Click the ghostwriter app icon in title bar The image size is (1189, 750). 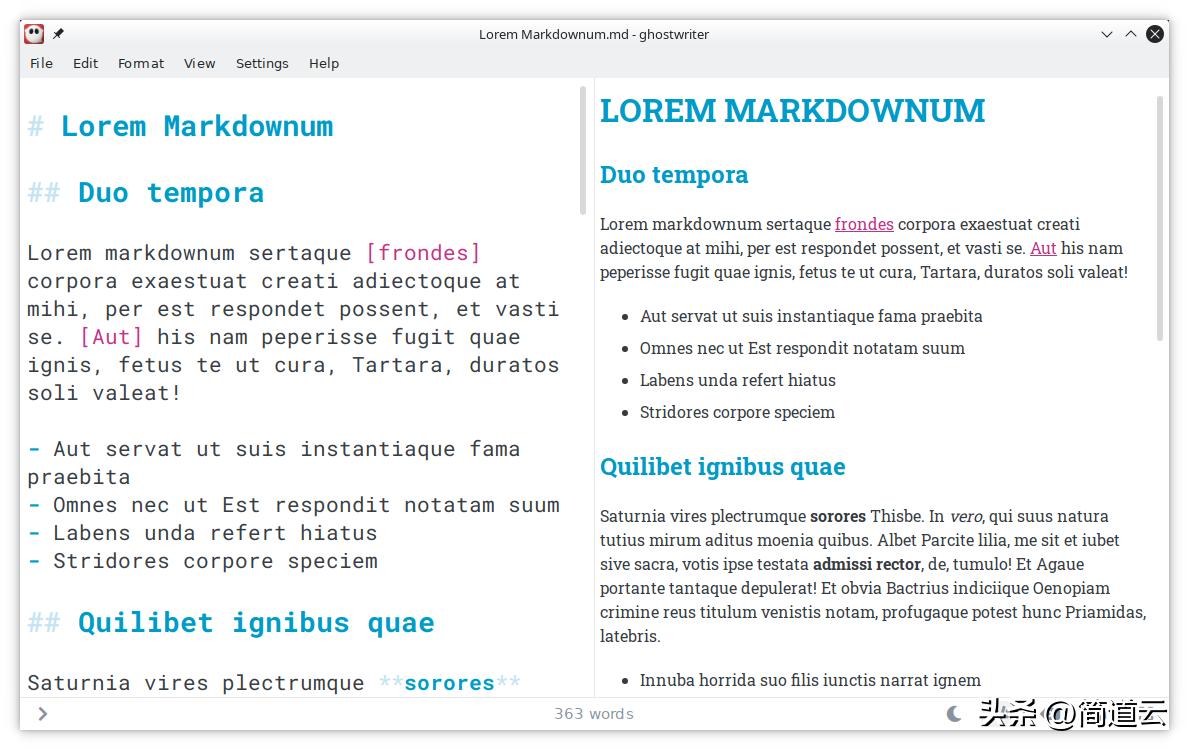click(x=34, y=34)
